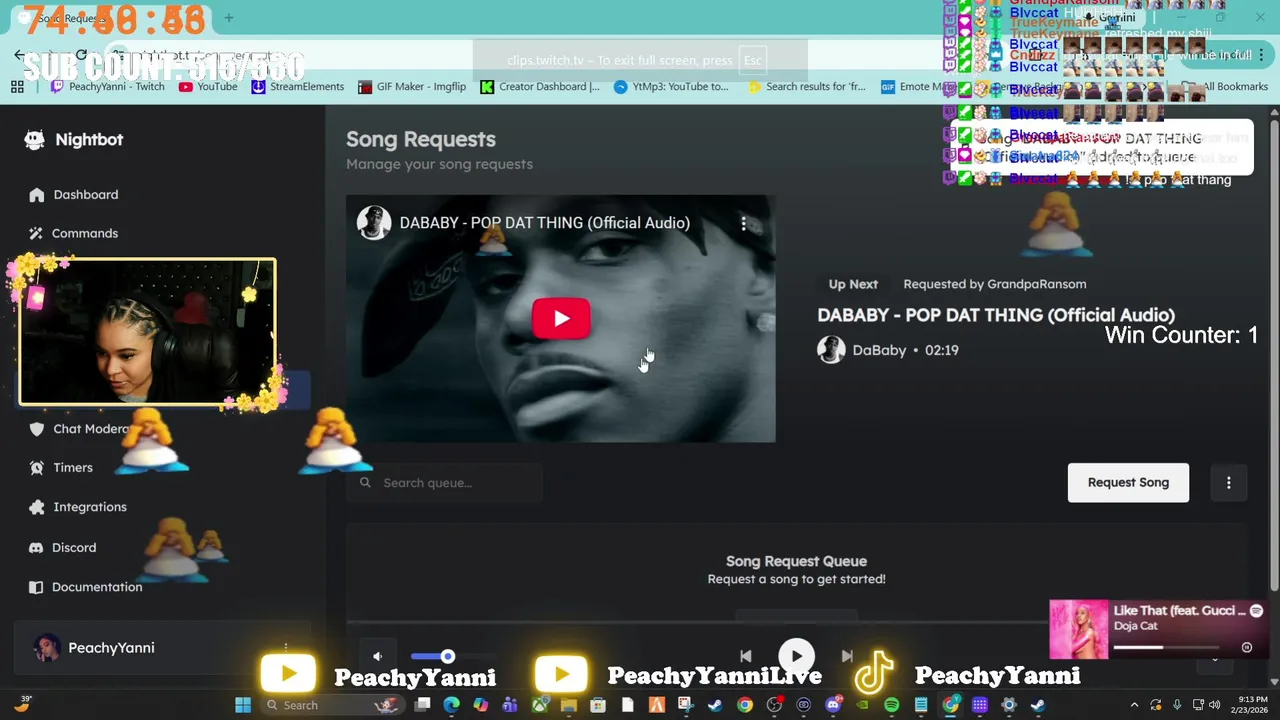This screenshot has height=720, width=1280.
Task: Open the Search results bookmark
Action: (805, 87)
